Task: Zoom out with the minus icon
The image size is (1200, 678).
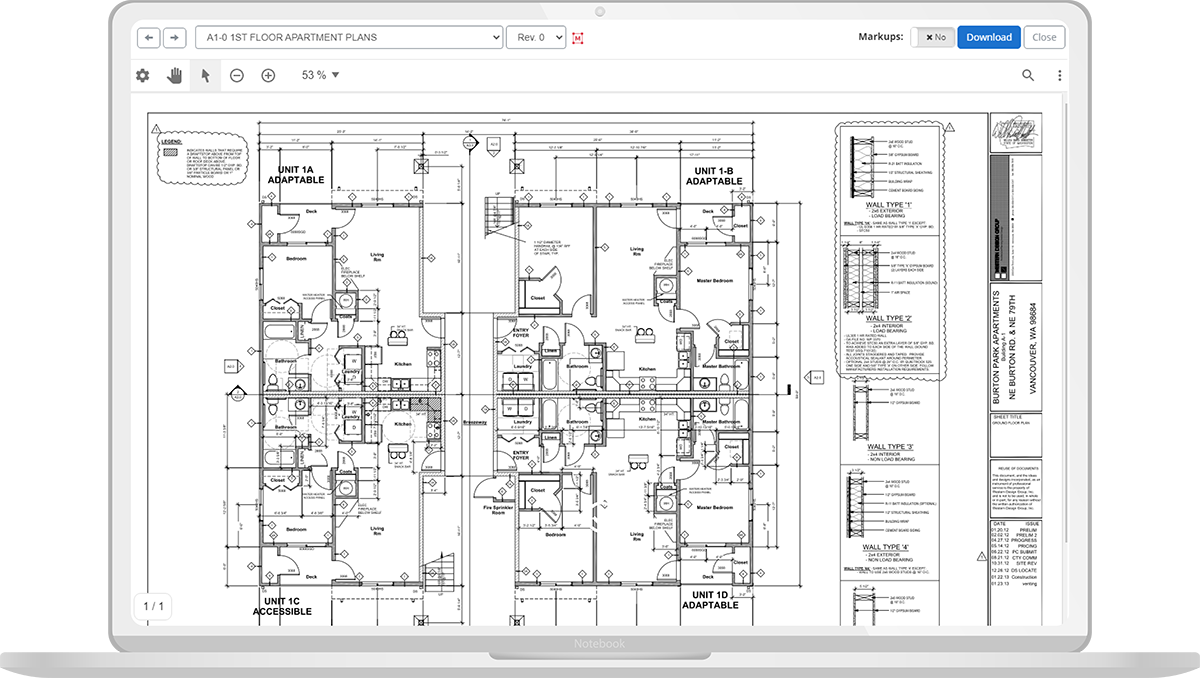Action: pos(237,75)
